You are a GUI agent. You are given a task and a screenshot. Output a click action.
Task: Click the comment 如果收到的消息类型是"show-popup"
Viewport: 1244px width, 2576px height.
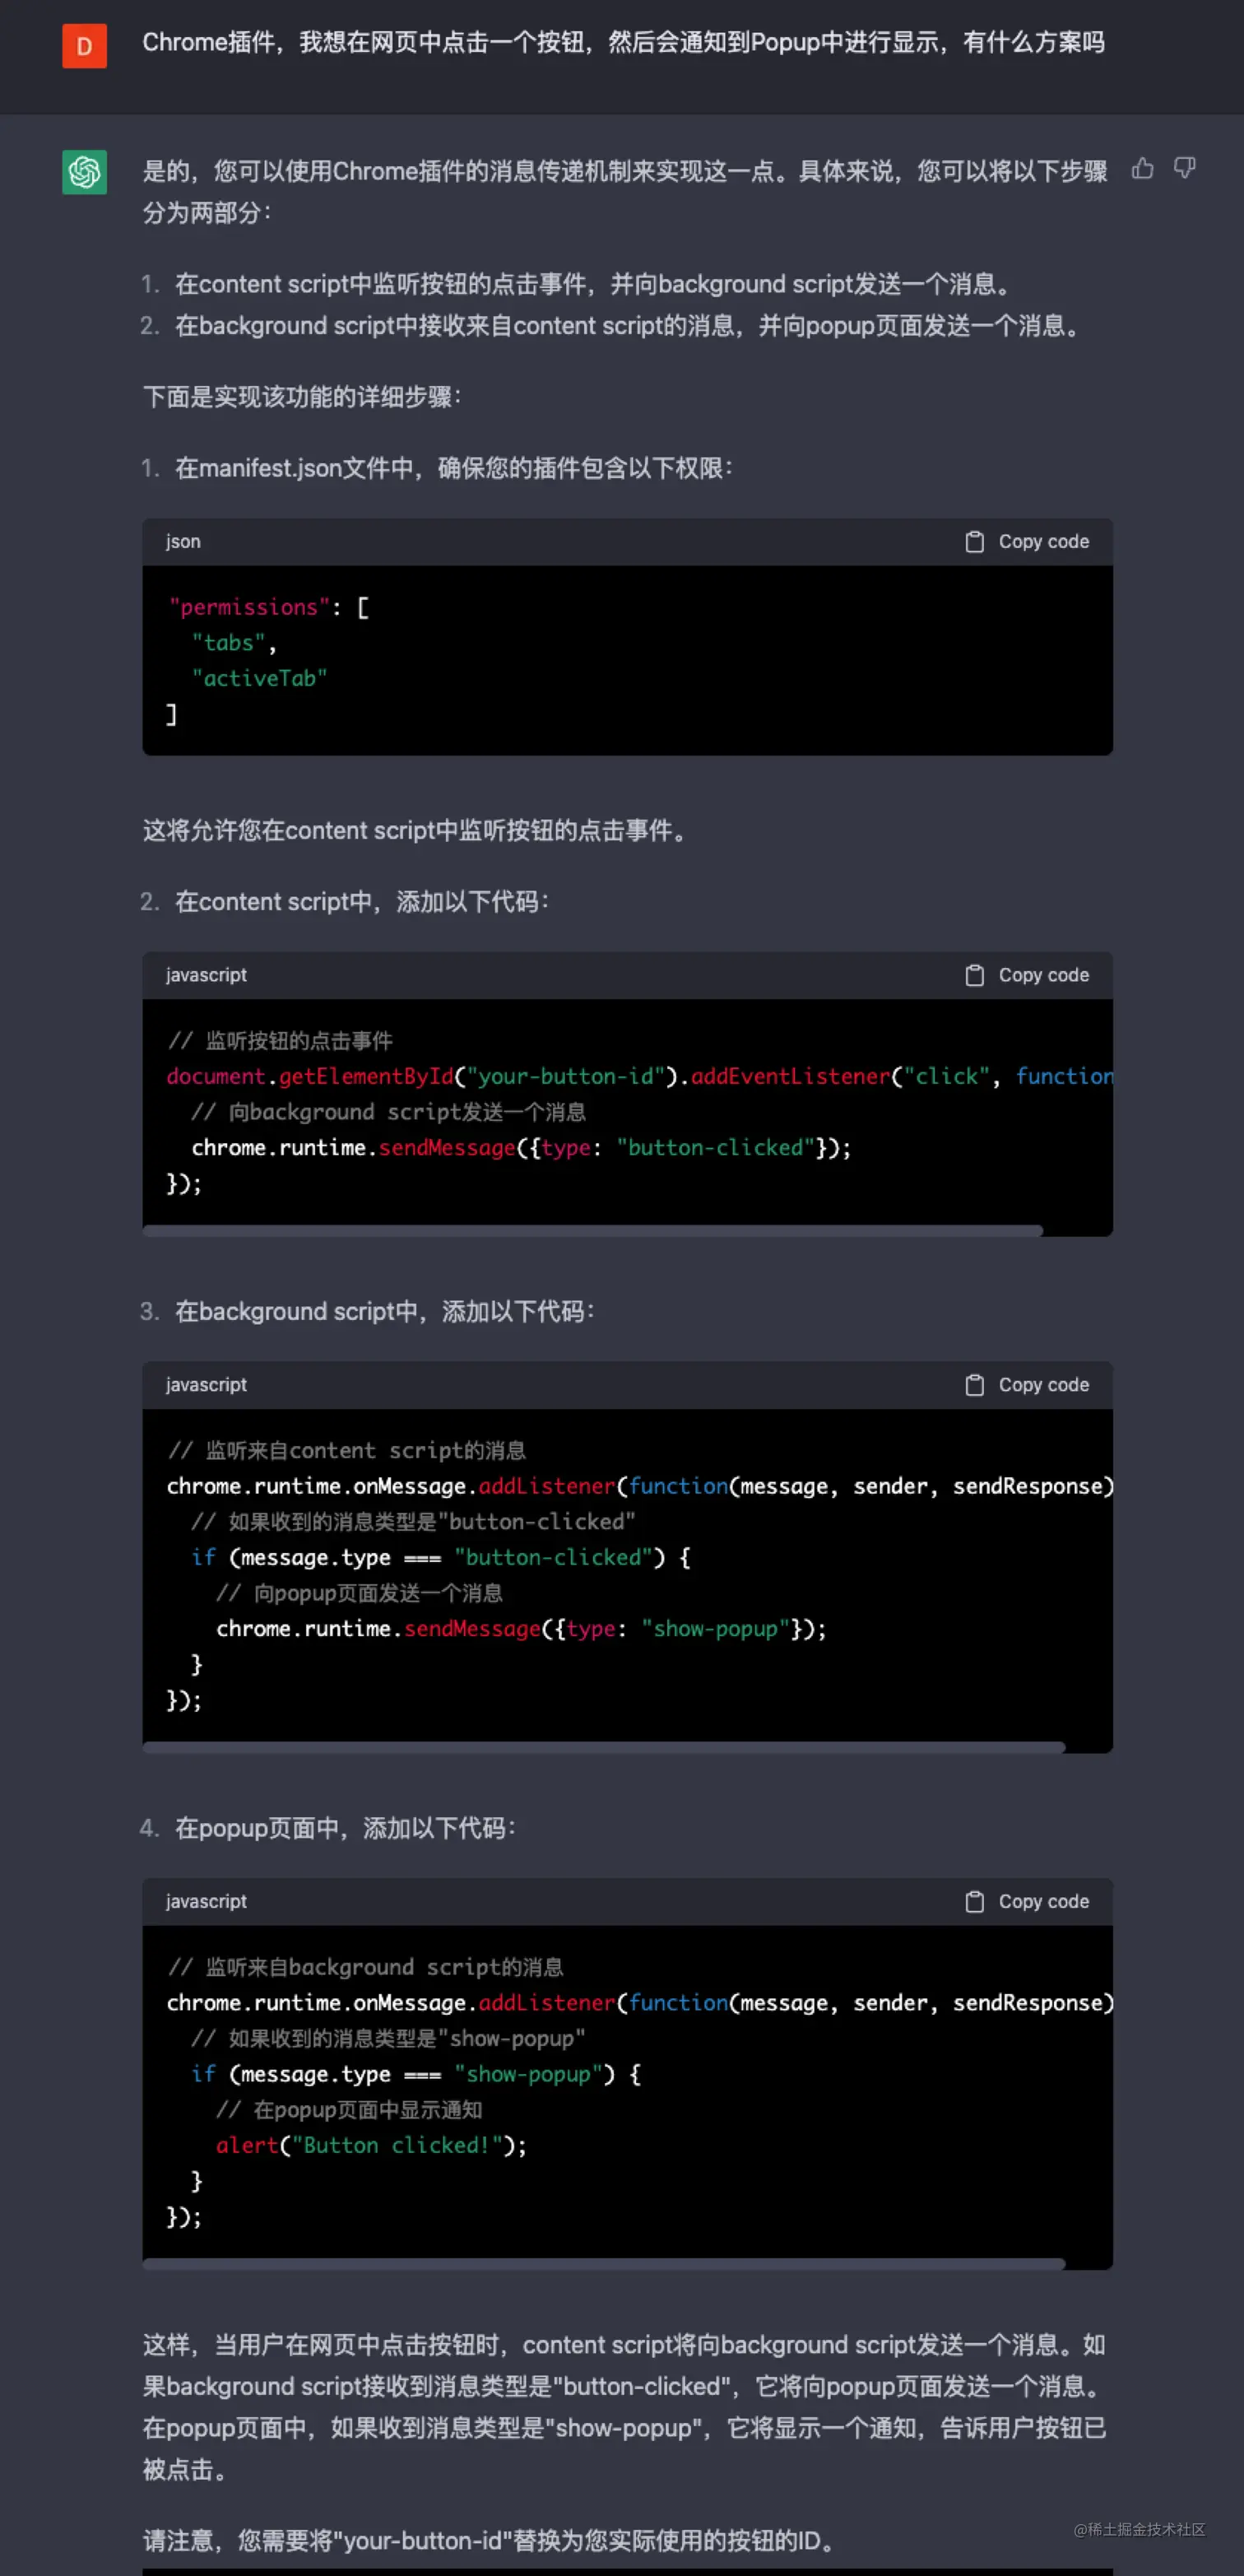tap(388, 2038)
